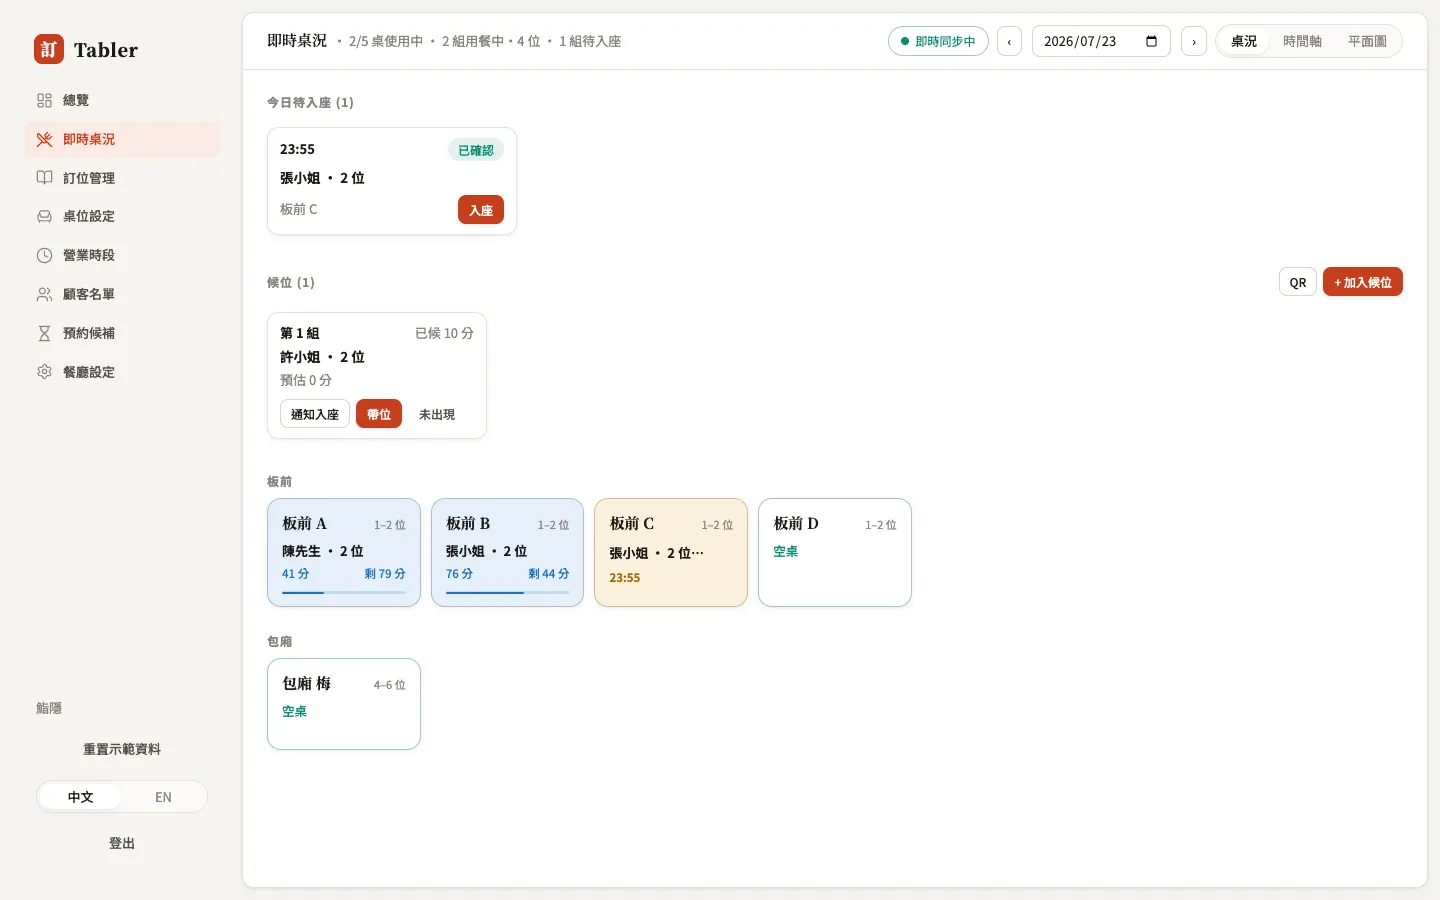Switch language to 中文
The height and width of the screenshot is (900, 1440).
tap(80, 797)
